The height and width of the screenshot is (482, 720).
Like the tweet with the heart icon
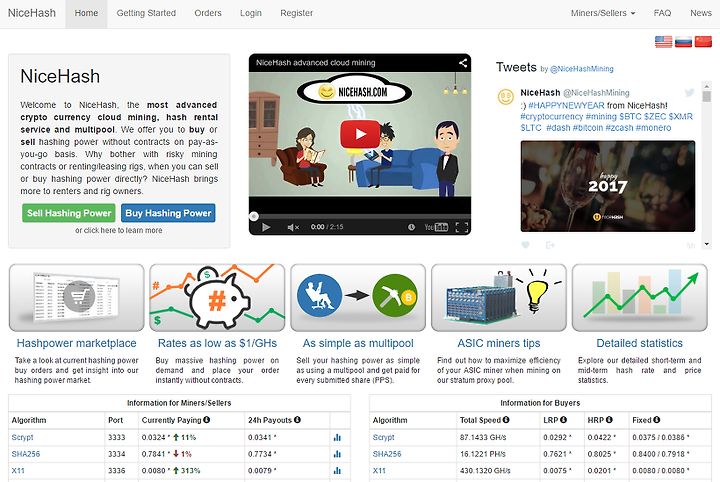pyautogui.click(x=525, y=245)
